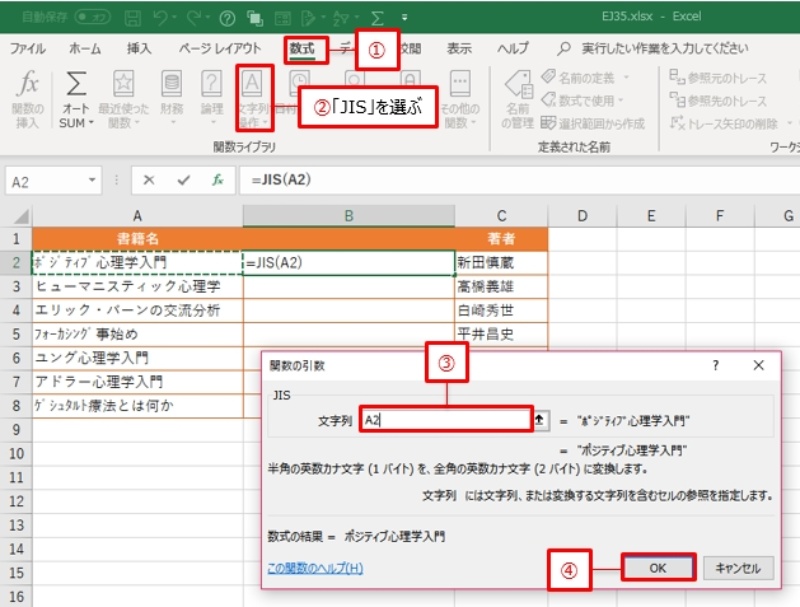Open the View (表示) tab
This screenshot has width=800, height=607.
pyautogui.click(x=459, y=48)
